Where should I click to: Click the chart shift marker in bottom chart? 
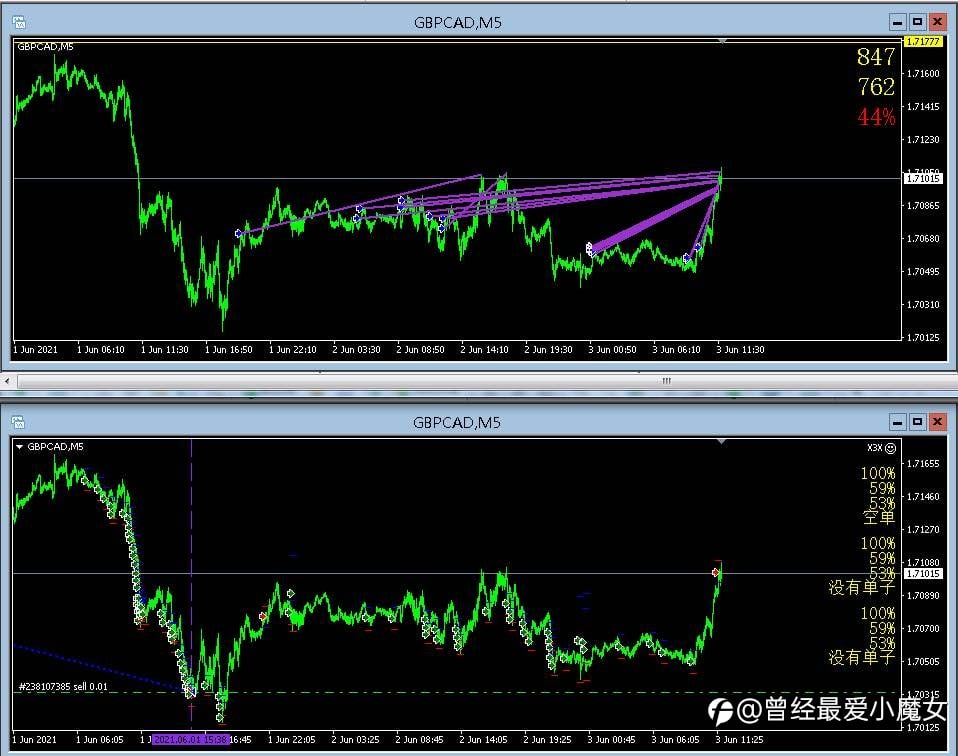[722, 441]
